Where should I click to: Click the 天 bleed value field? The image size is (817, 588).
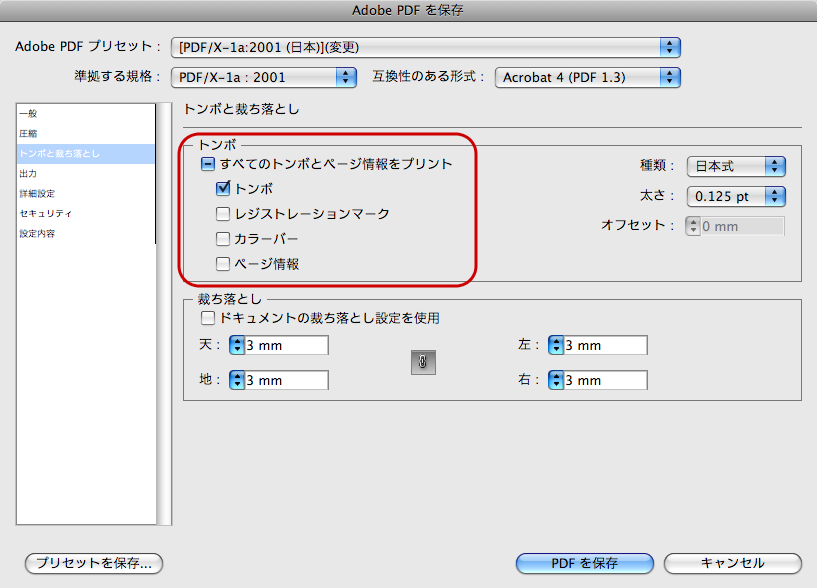pos(287,345)
